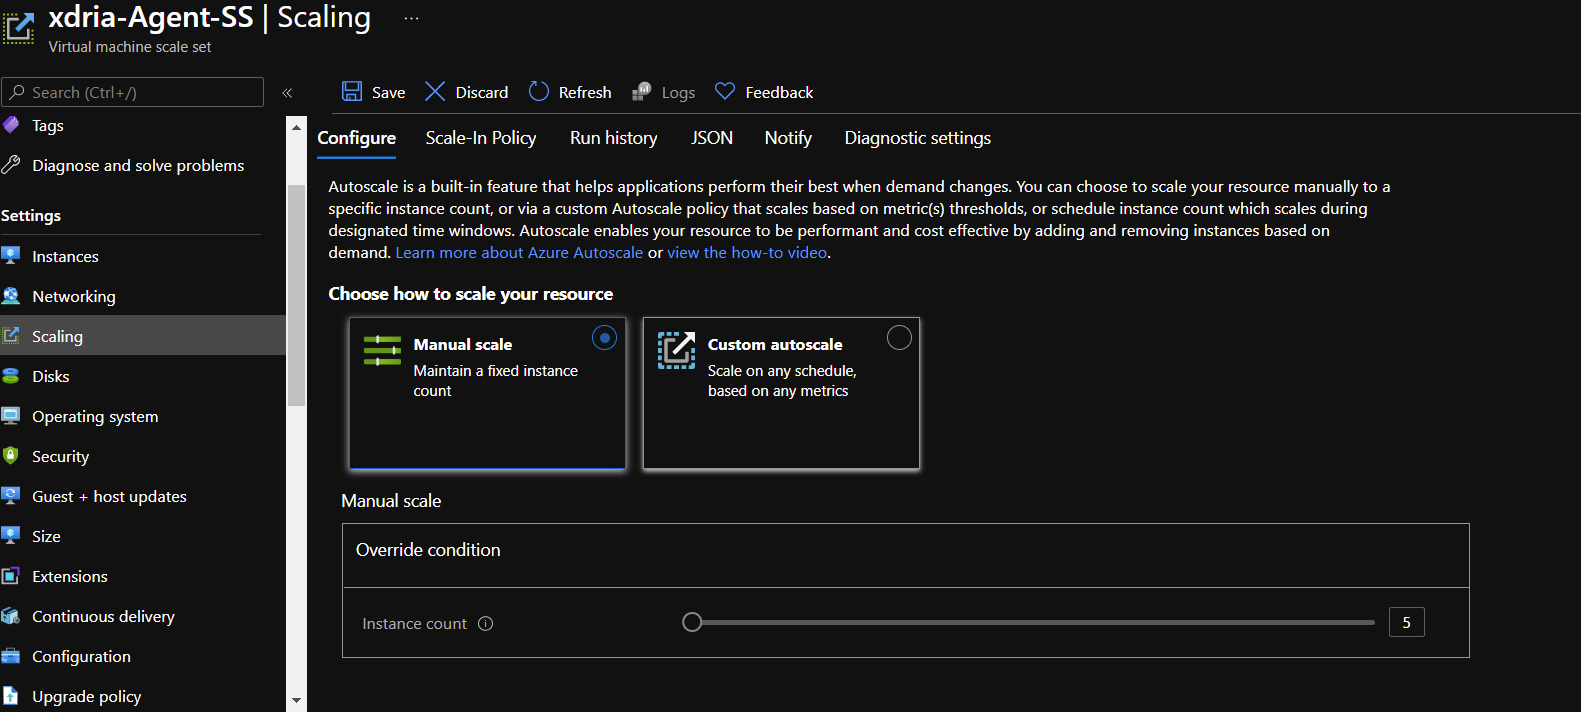This screenshot has width=1581, height=712.
Task: Click the Operating system icon
Action: tap(11, 416)
